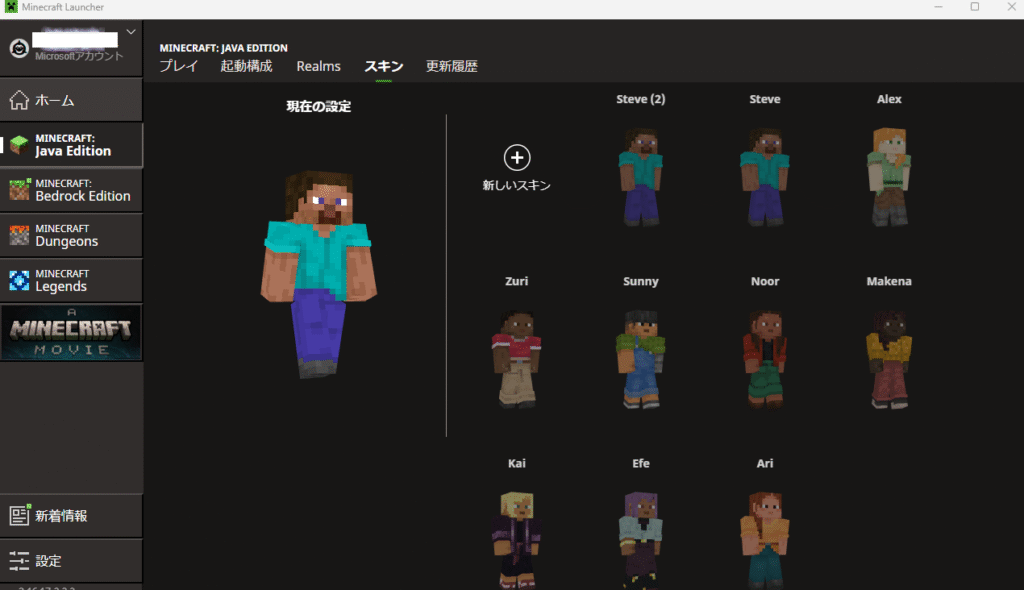
Task: Select the Kai skin
Action: pyautogui.click(x=517, y=540)
